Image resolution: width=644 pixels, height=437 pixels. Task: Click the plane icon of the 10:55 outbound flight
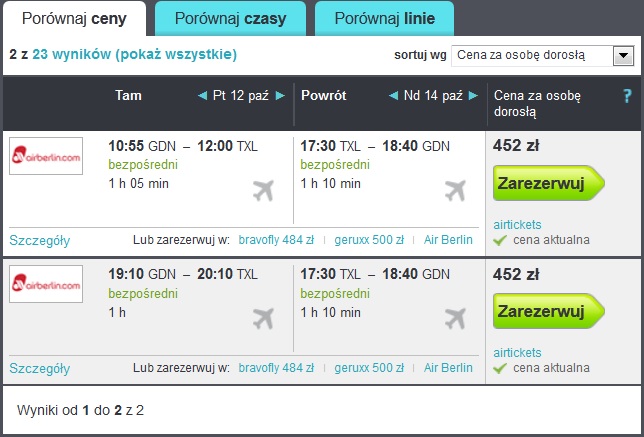click(x=263, y=191)
